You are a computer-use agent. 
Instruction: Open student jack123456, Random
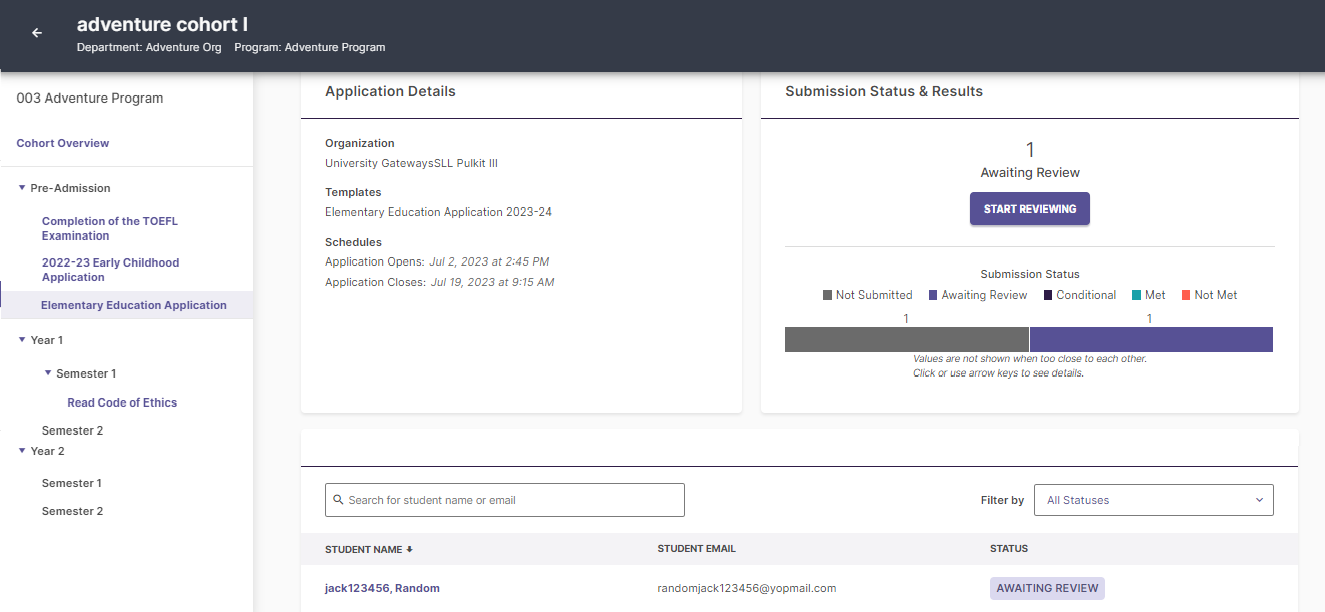tap(382, 588)
